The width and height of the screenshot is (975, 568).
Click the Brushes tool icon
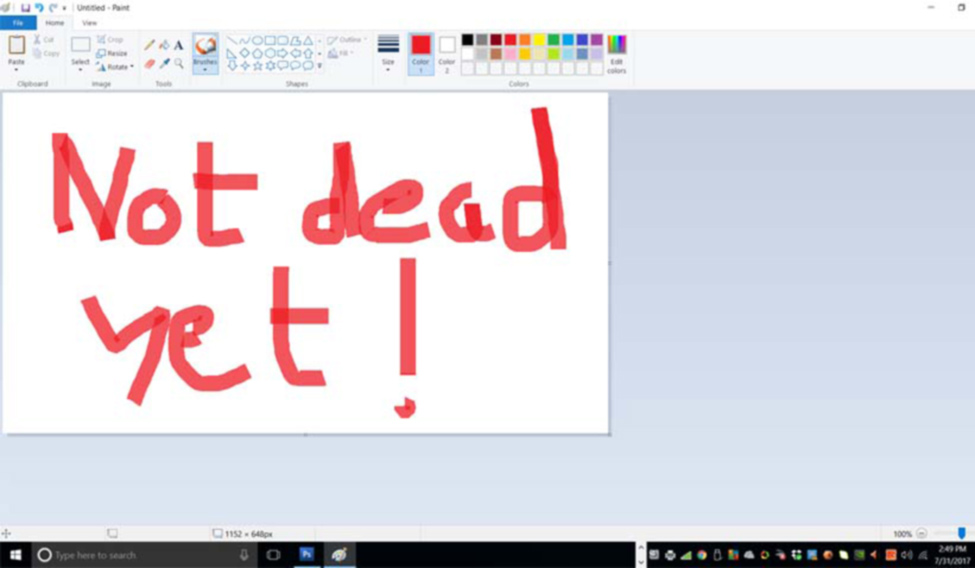point(205,46)
